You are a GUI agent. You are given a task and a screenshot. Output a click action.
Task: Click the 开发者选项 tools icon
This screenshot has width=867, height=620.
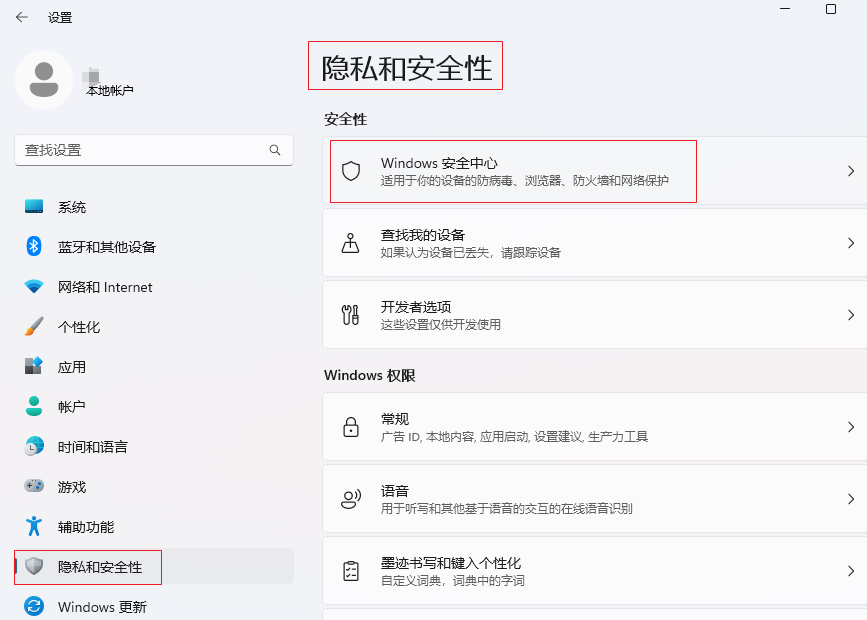point(351,315)
